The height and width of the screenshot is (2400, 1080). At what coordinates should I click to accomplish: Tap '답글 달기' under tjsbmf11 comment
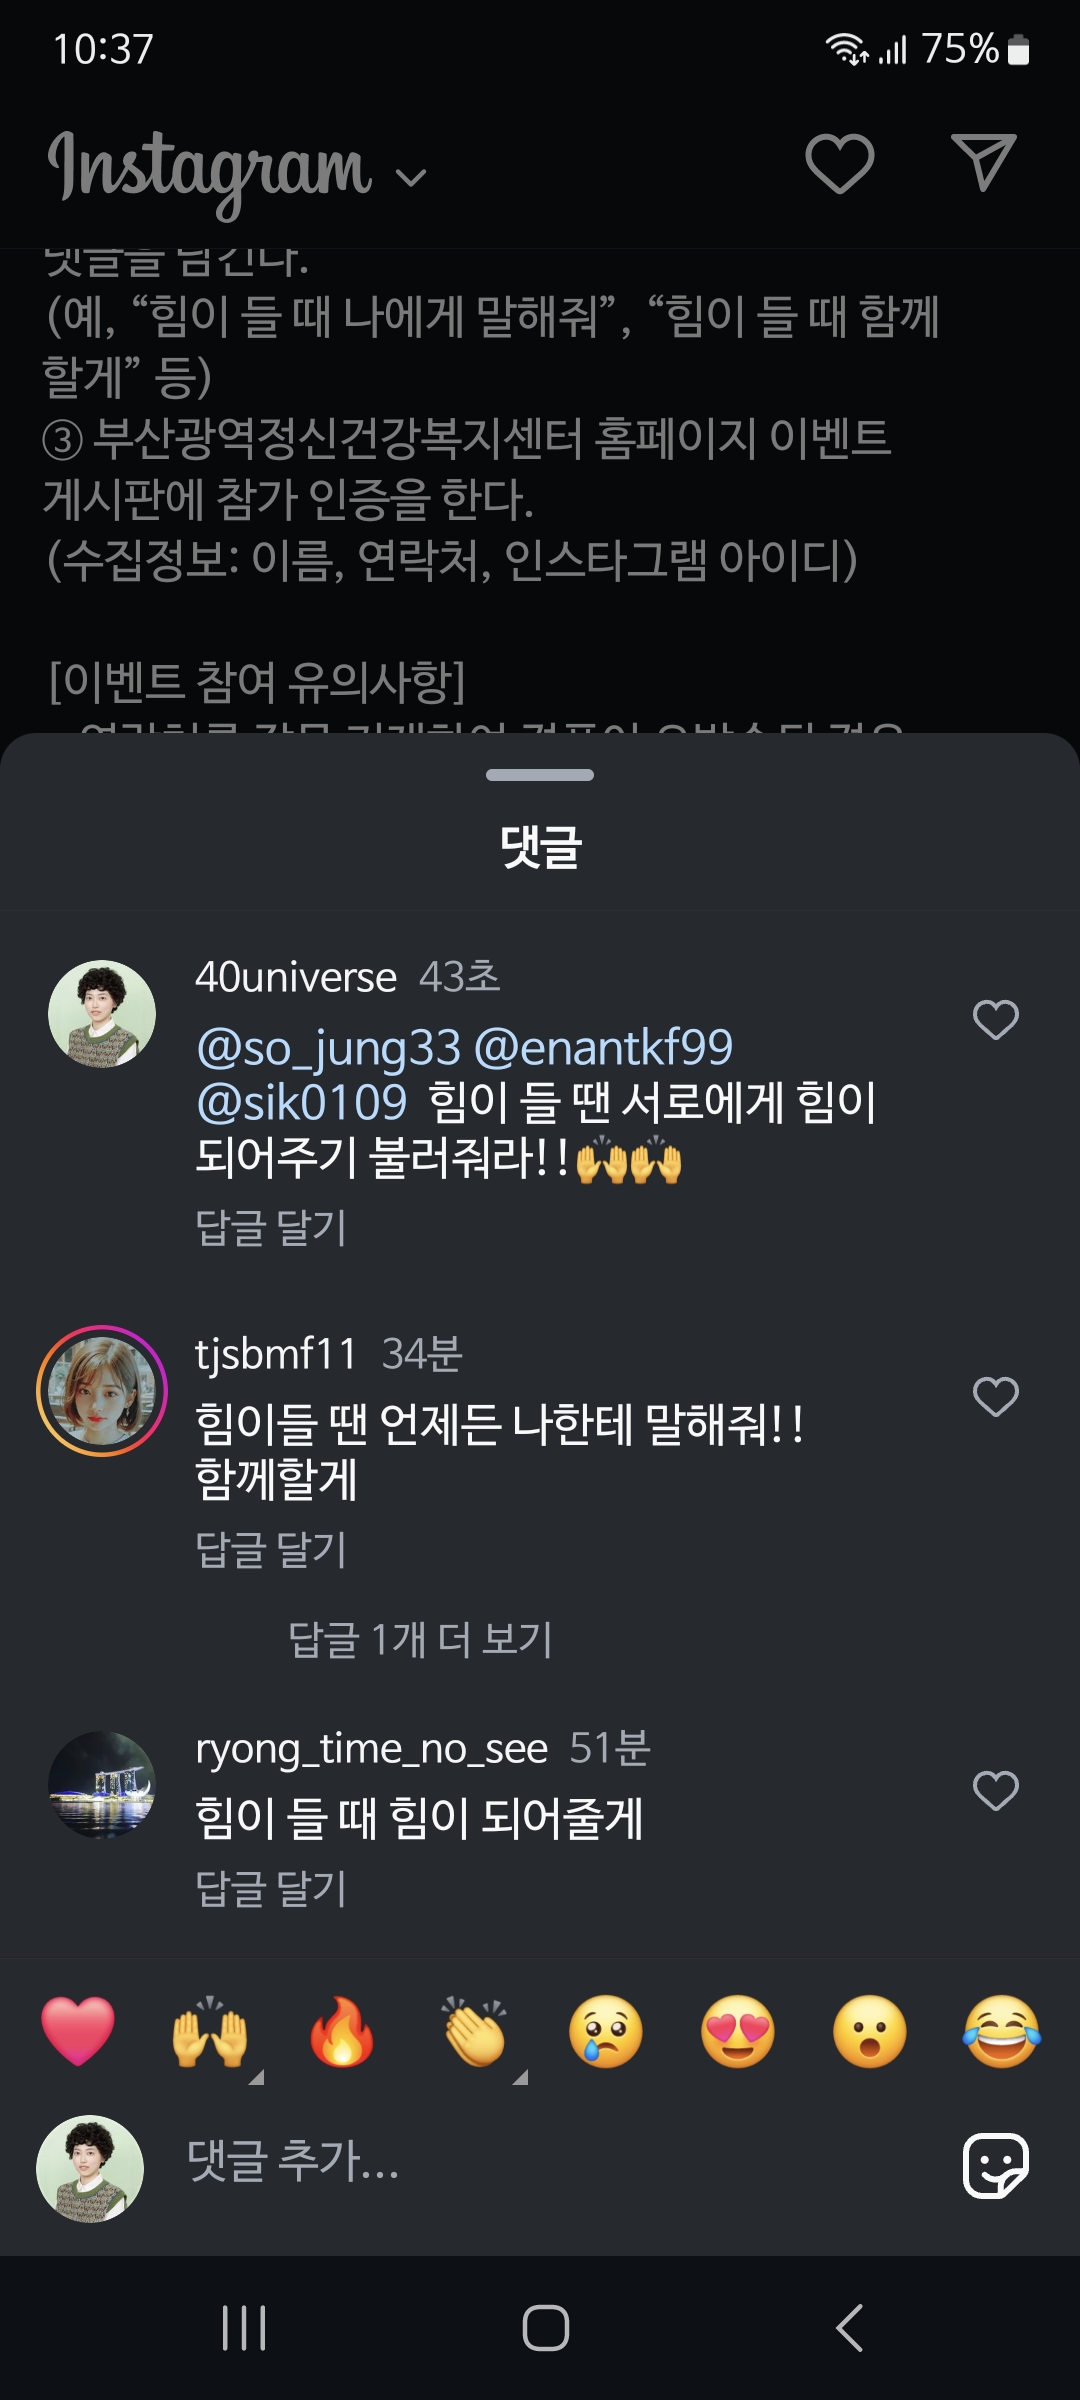(x=271, y=1550)
